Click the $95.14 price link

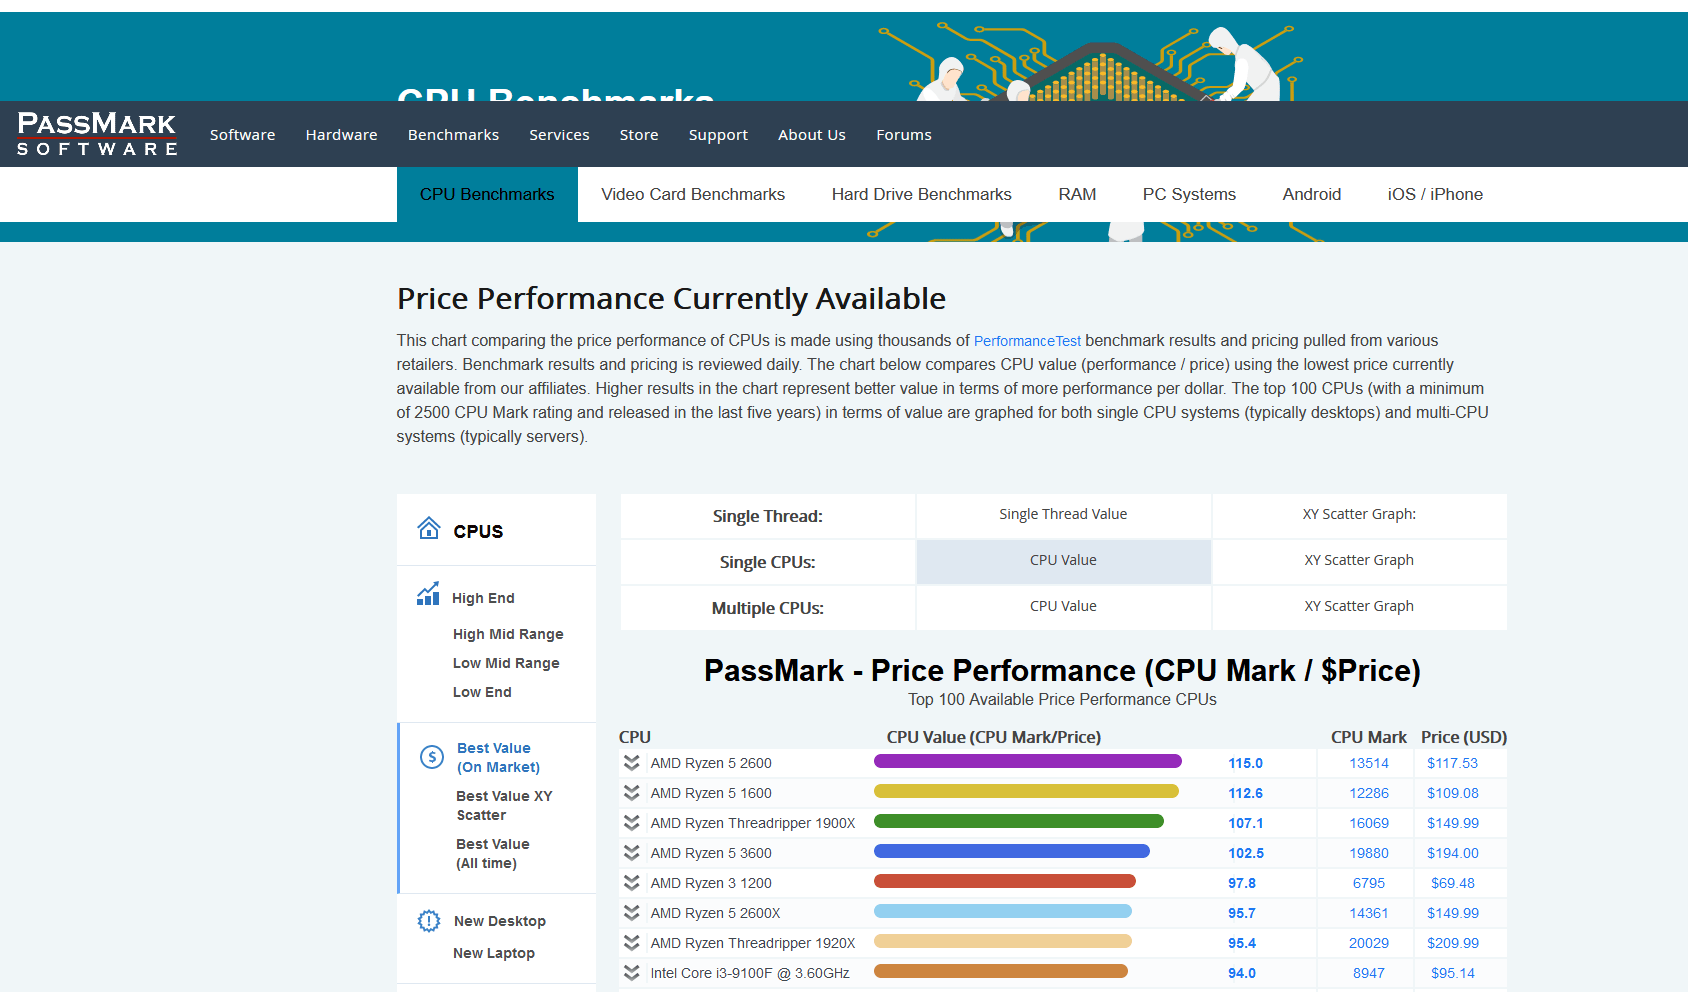pyautogui.click(x=1453, y=973)
